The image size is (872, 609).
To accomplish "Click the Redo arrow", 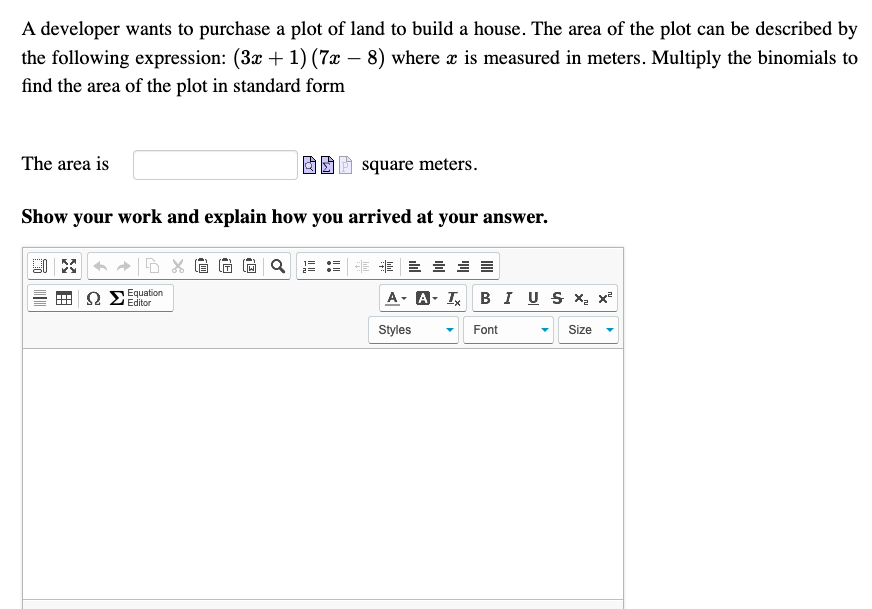I will point(123,266).
